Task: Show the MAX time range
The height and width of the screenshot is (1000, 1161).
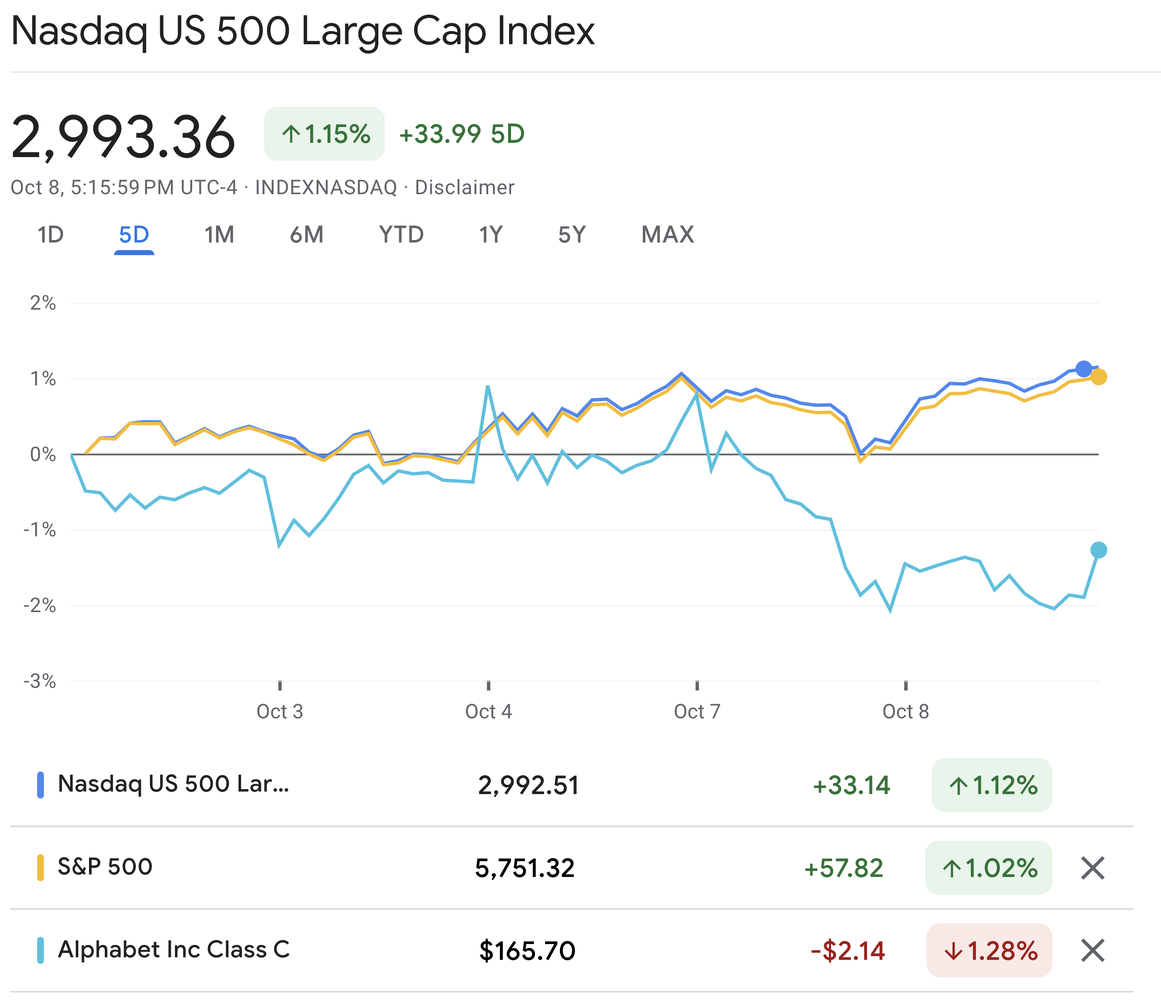Action: tap(667, 235)
